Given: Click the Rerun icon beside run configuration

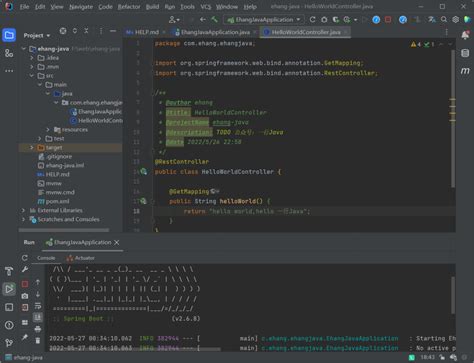Looking at the screenshot, I should (312, 20).
